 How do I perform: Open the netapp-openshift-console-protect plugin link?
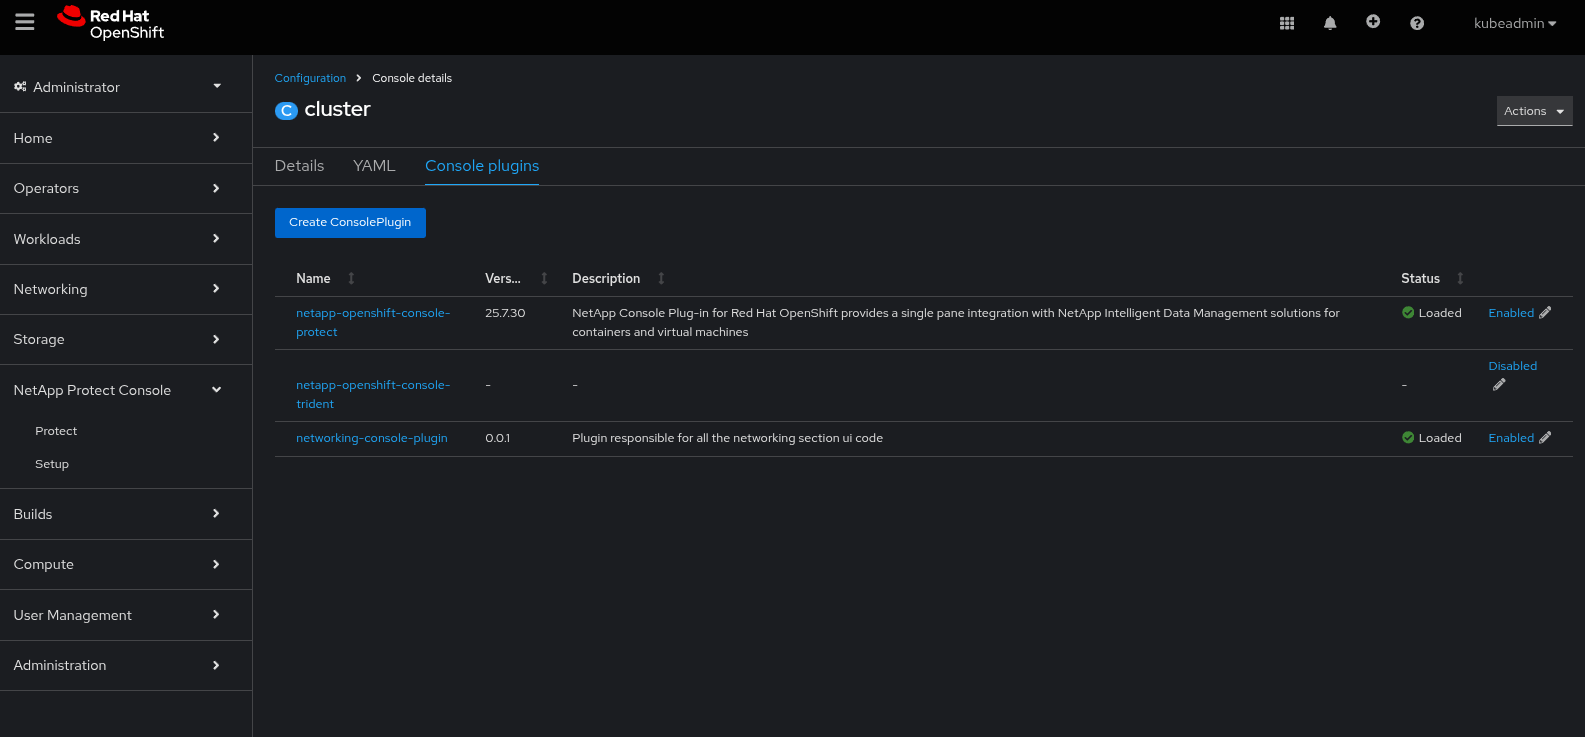(x=373, y=322)
